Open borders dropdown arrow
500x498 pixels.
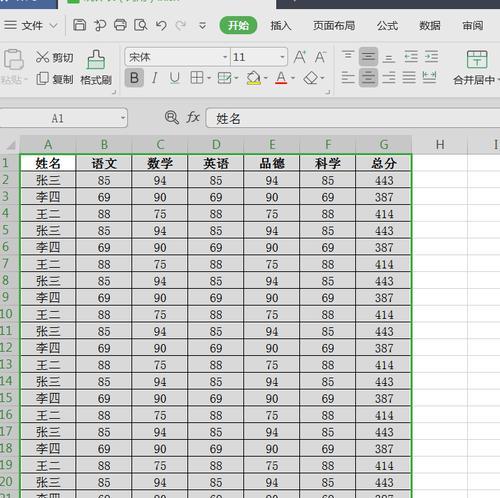click(x=209, y=78)
